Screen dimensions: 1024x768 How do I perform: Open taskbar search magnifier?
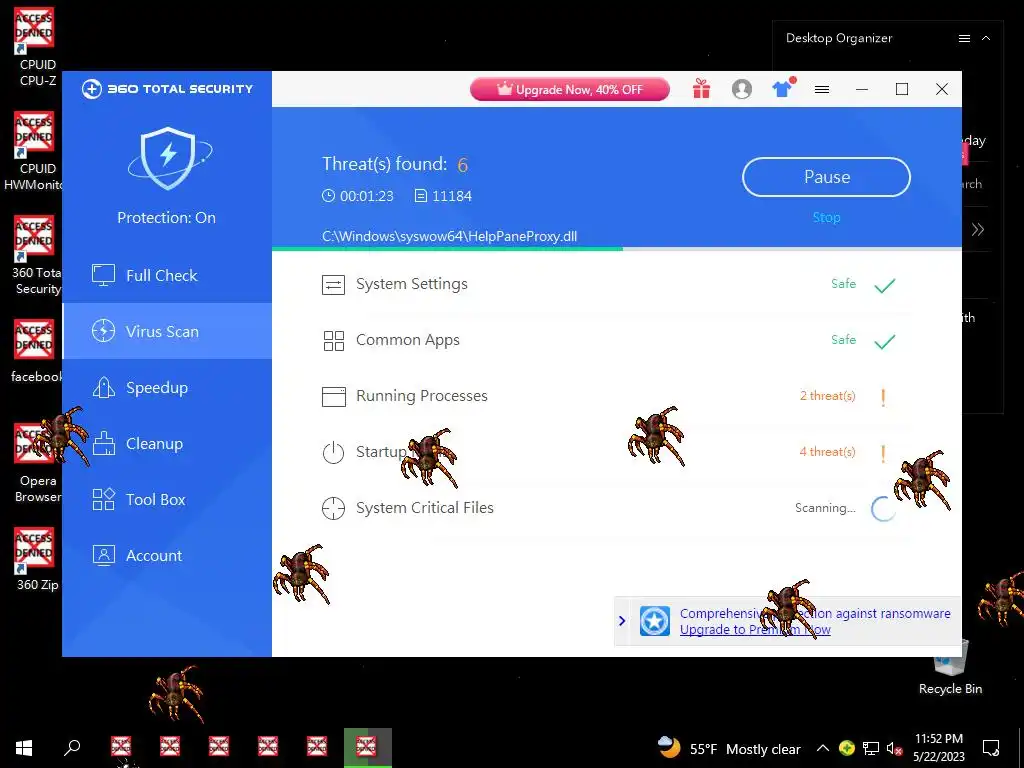coord(72,748)
